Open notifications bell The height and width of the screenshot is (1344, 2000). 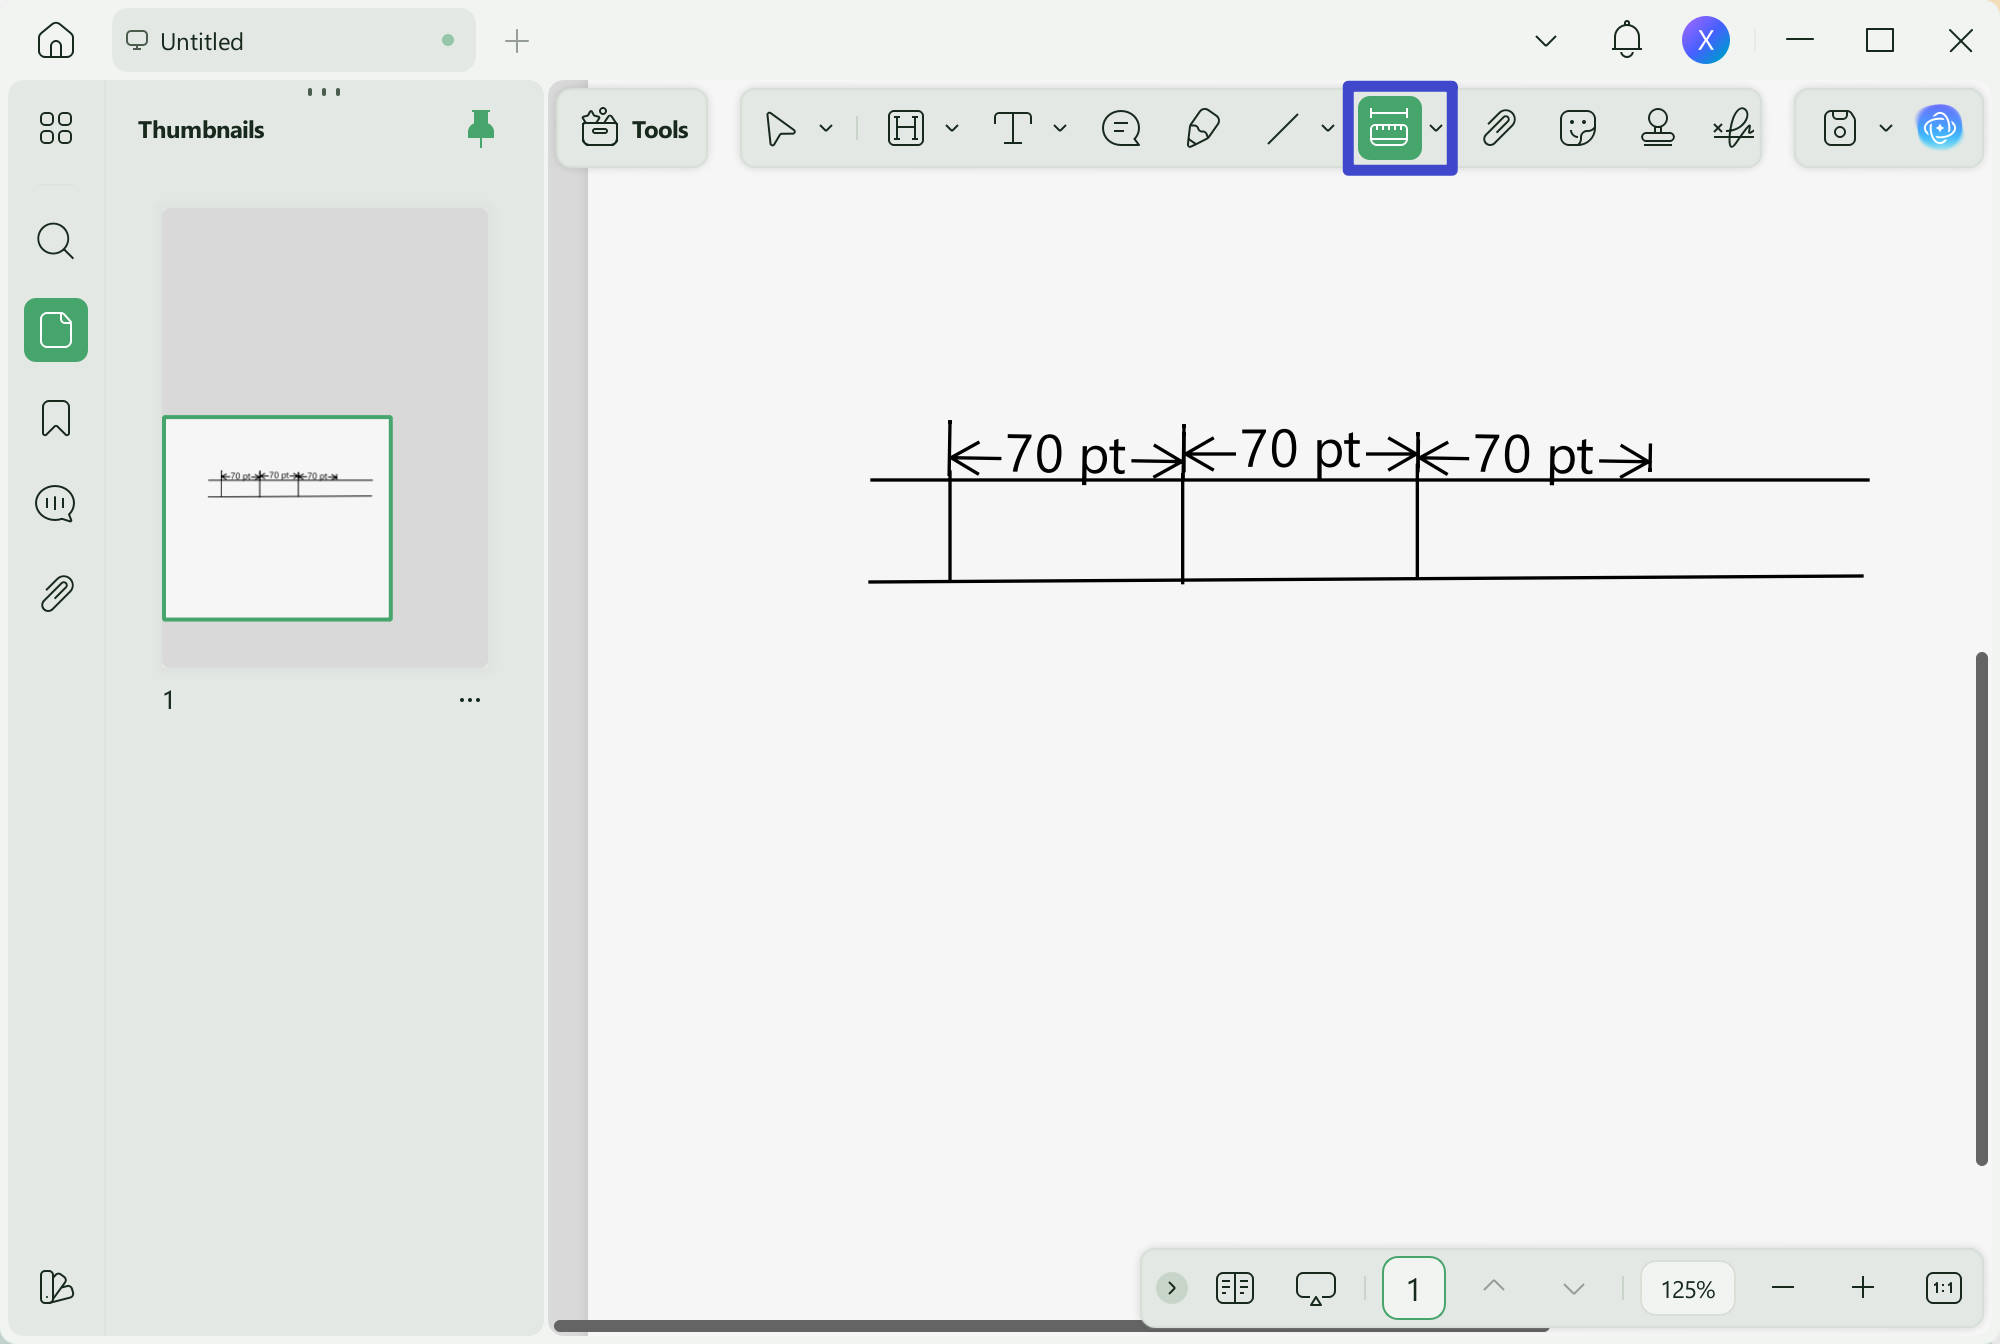coord(1627,40)
